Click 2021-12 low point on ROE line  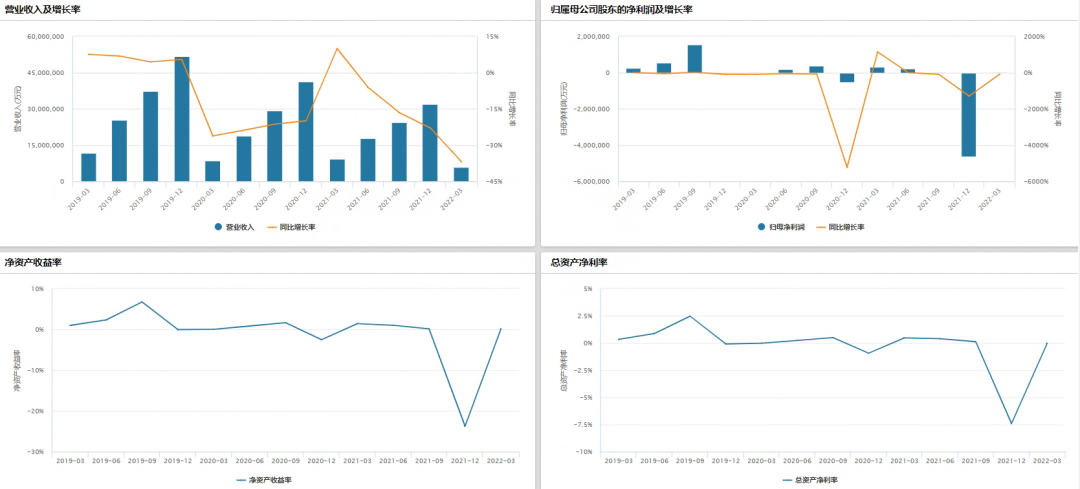[465, 426]
